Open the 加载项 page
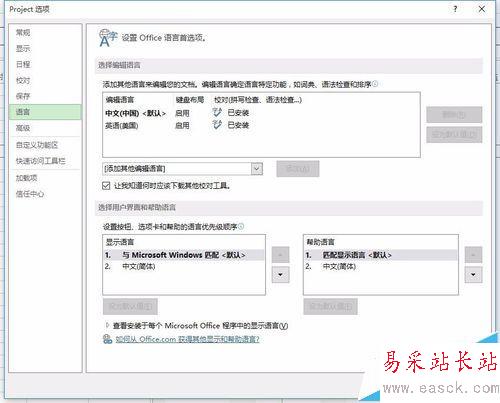This screenshot has height=403, width=500. [x=27, y=178]
